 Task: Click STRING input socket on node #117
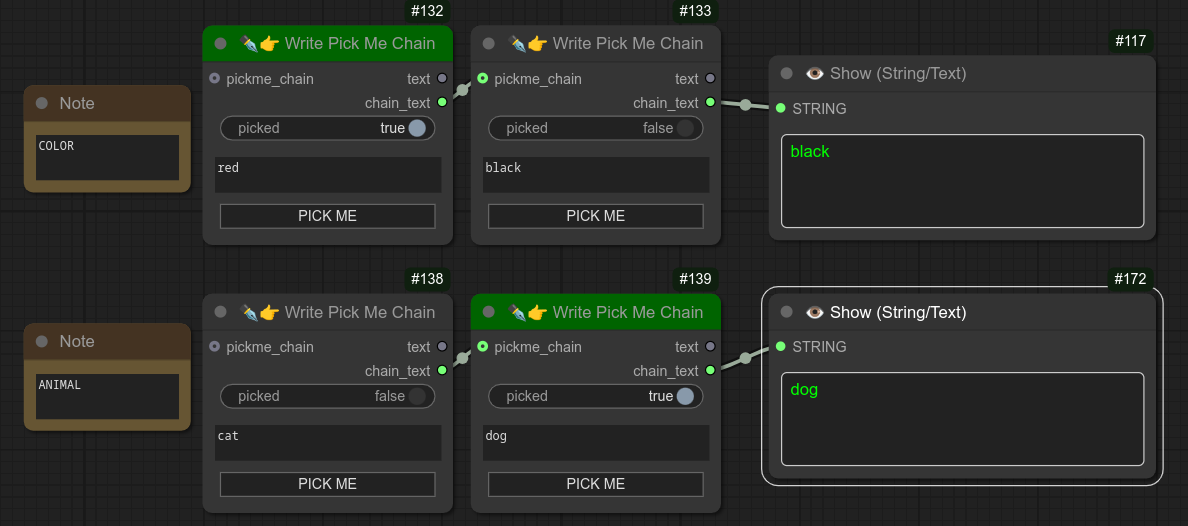click(780, 108)
